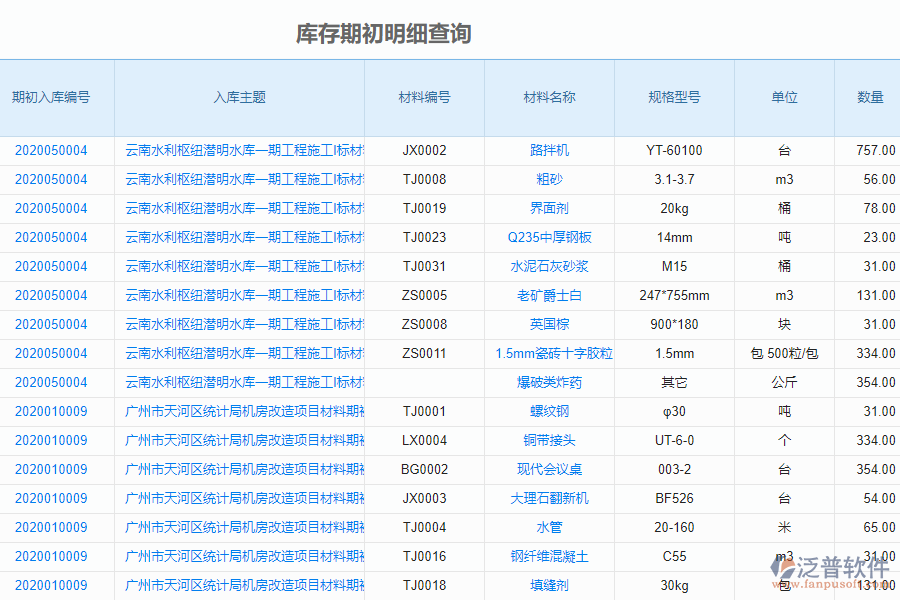The height and width of the screenshot is (600, 900).
Task: Open material detail for 填缝剂
Action: click(547, 585)
